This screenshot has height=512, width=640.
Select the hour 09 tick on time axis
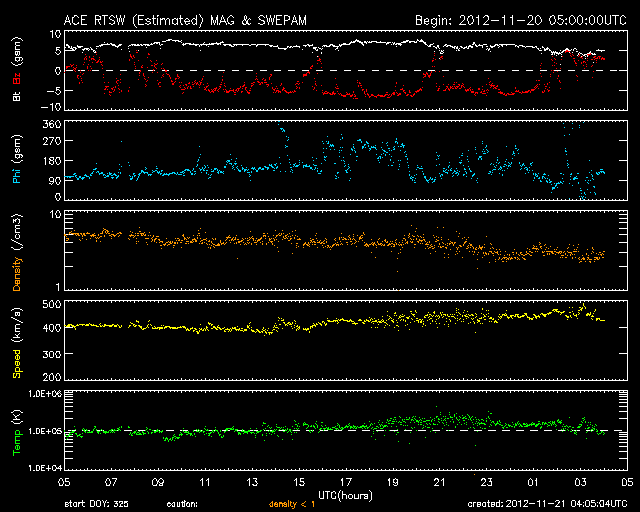(x=158, y=482)
